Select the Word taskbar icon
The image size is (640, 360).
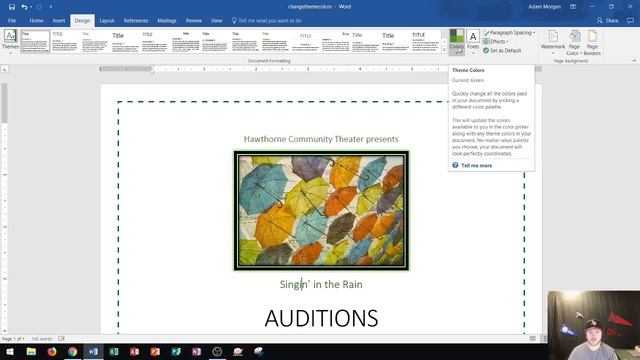pos(93,351)
